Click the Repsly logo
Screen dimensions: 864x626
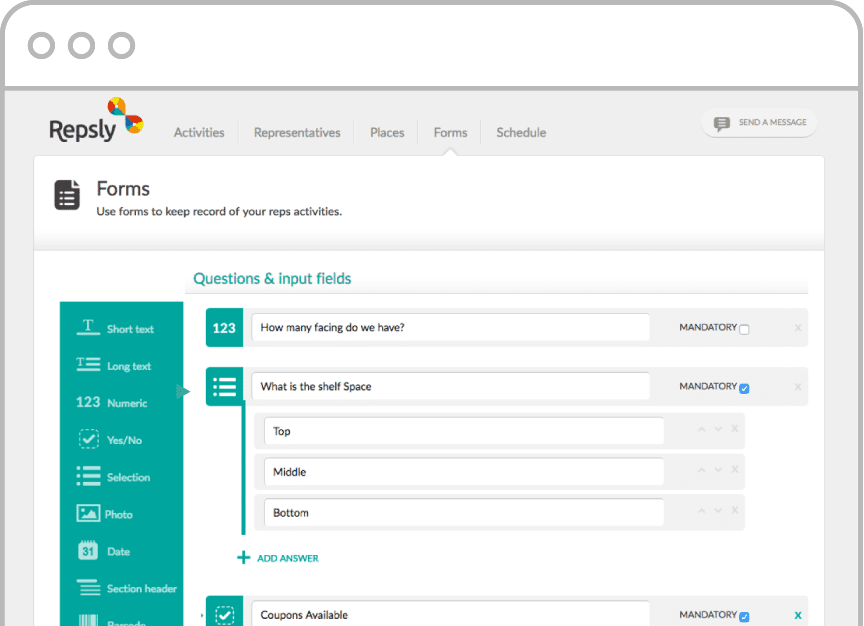(x=96, y=121)
